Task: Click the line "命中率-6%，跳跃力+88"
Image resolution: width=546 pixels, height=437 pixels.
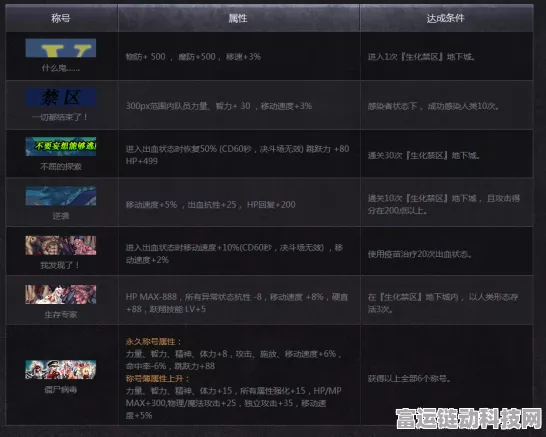Action: pyautogui.click(x=170, y=366)
